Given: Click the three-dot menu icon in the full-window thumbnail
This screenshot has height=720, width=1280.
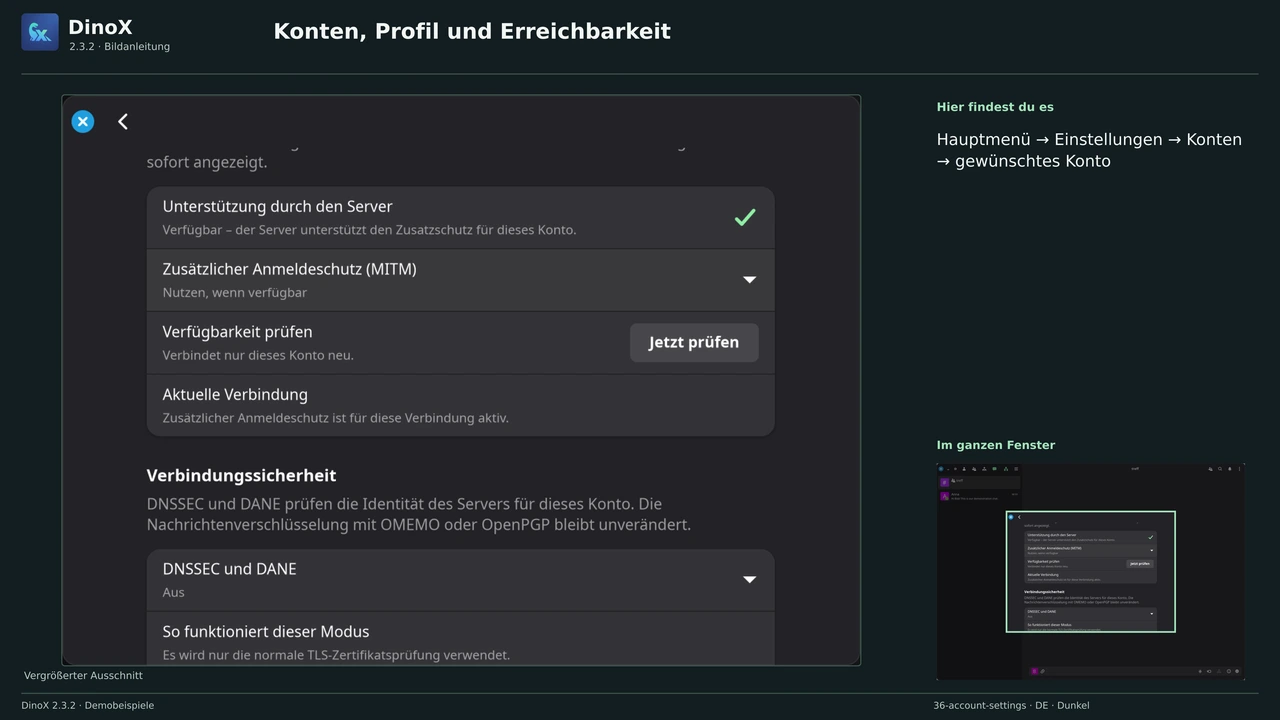Looking at the screenshot, I should (x=1239, y=469).
